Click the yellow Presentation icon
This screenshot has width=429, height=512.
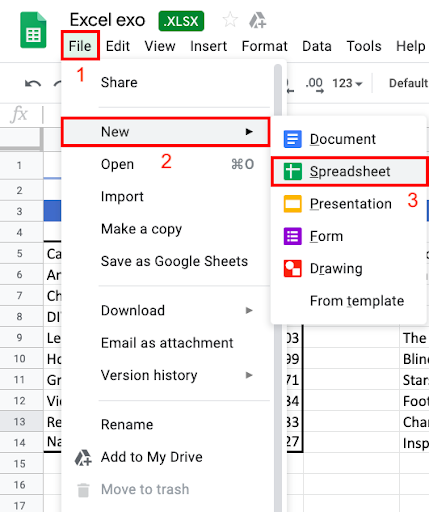click(x=292, y=204)
